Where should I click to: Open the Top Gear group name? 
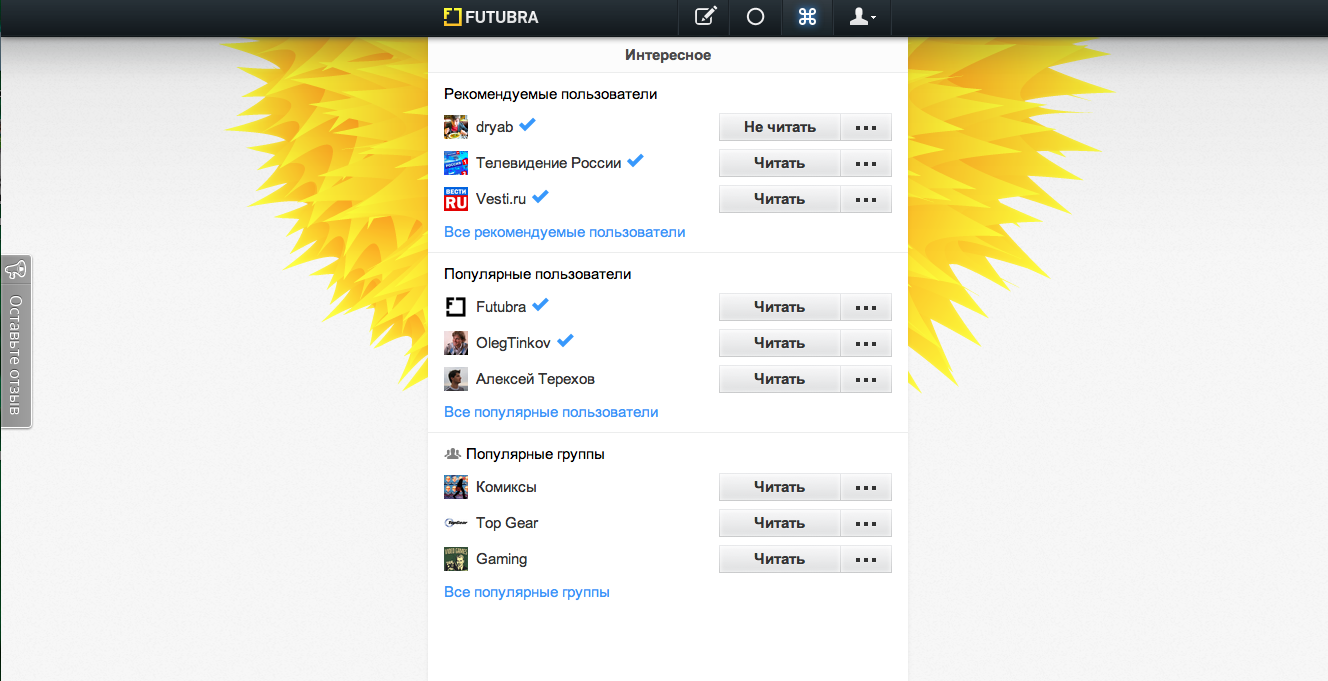[x=507, y=523]
